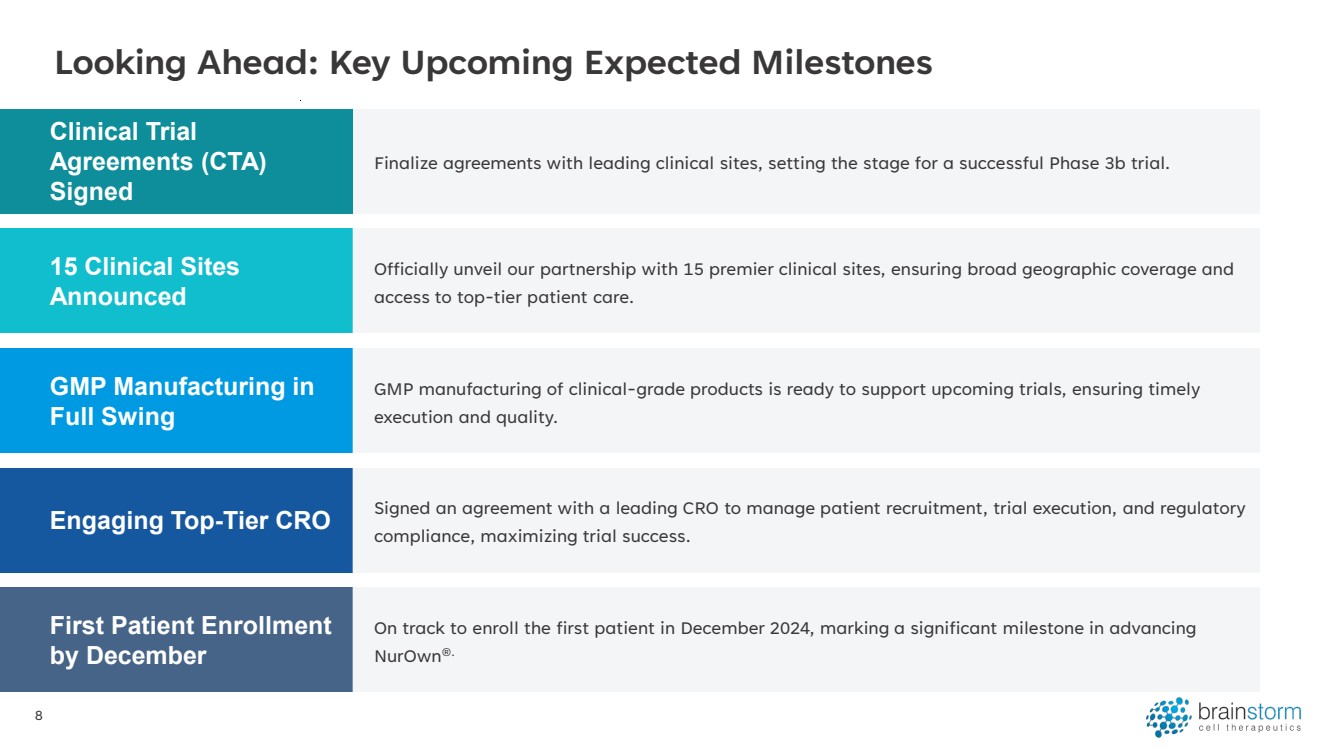This screenshot has height=749, width=1333.
Task: Click slide page number 8
Action: (x=38, y=716)
